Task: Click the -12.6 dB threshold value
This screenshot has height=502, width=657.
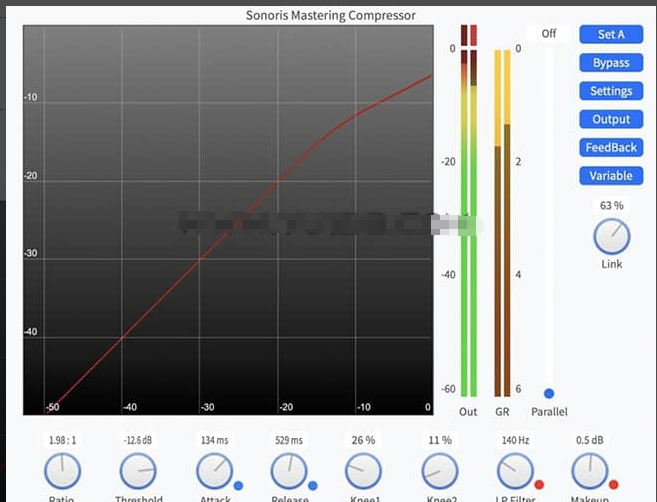Action: 138,440
